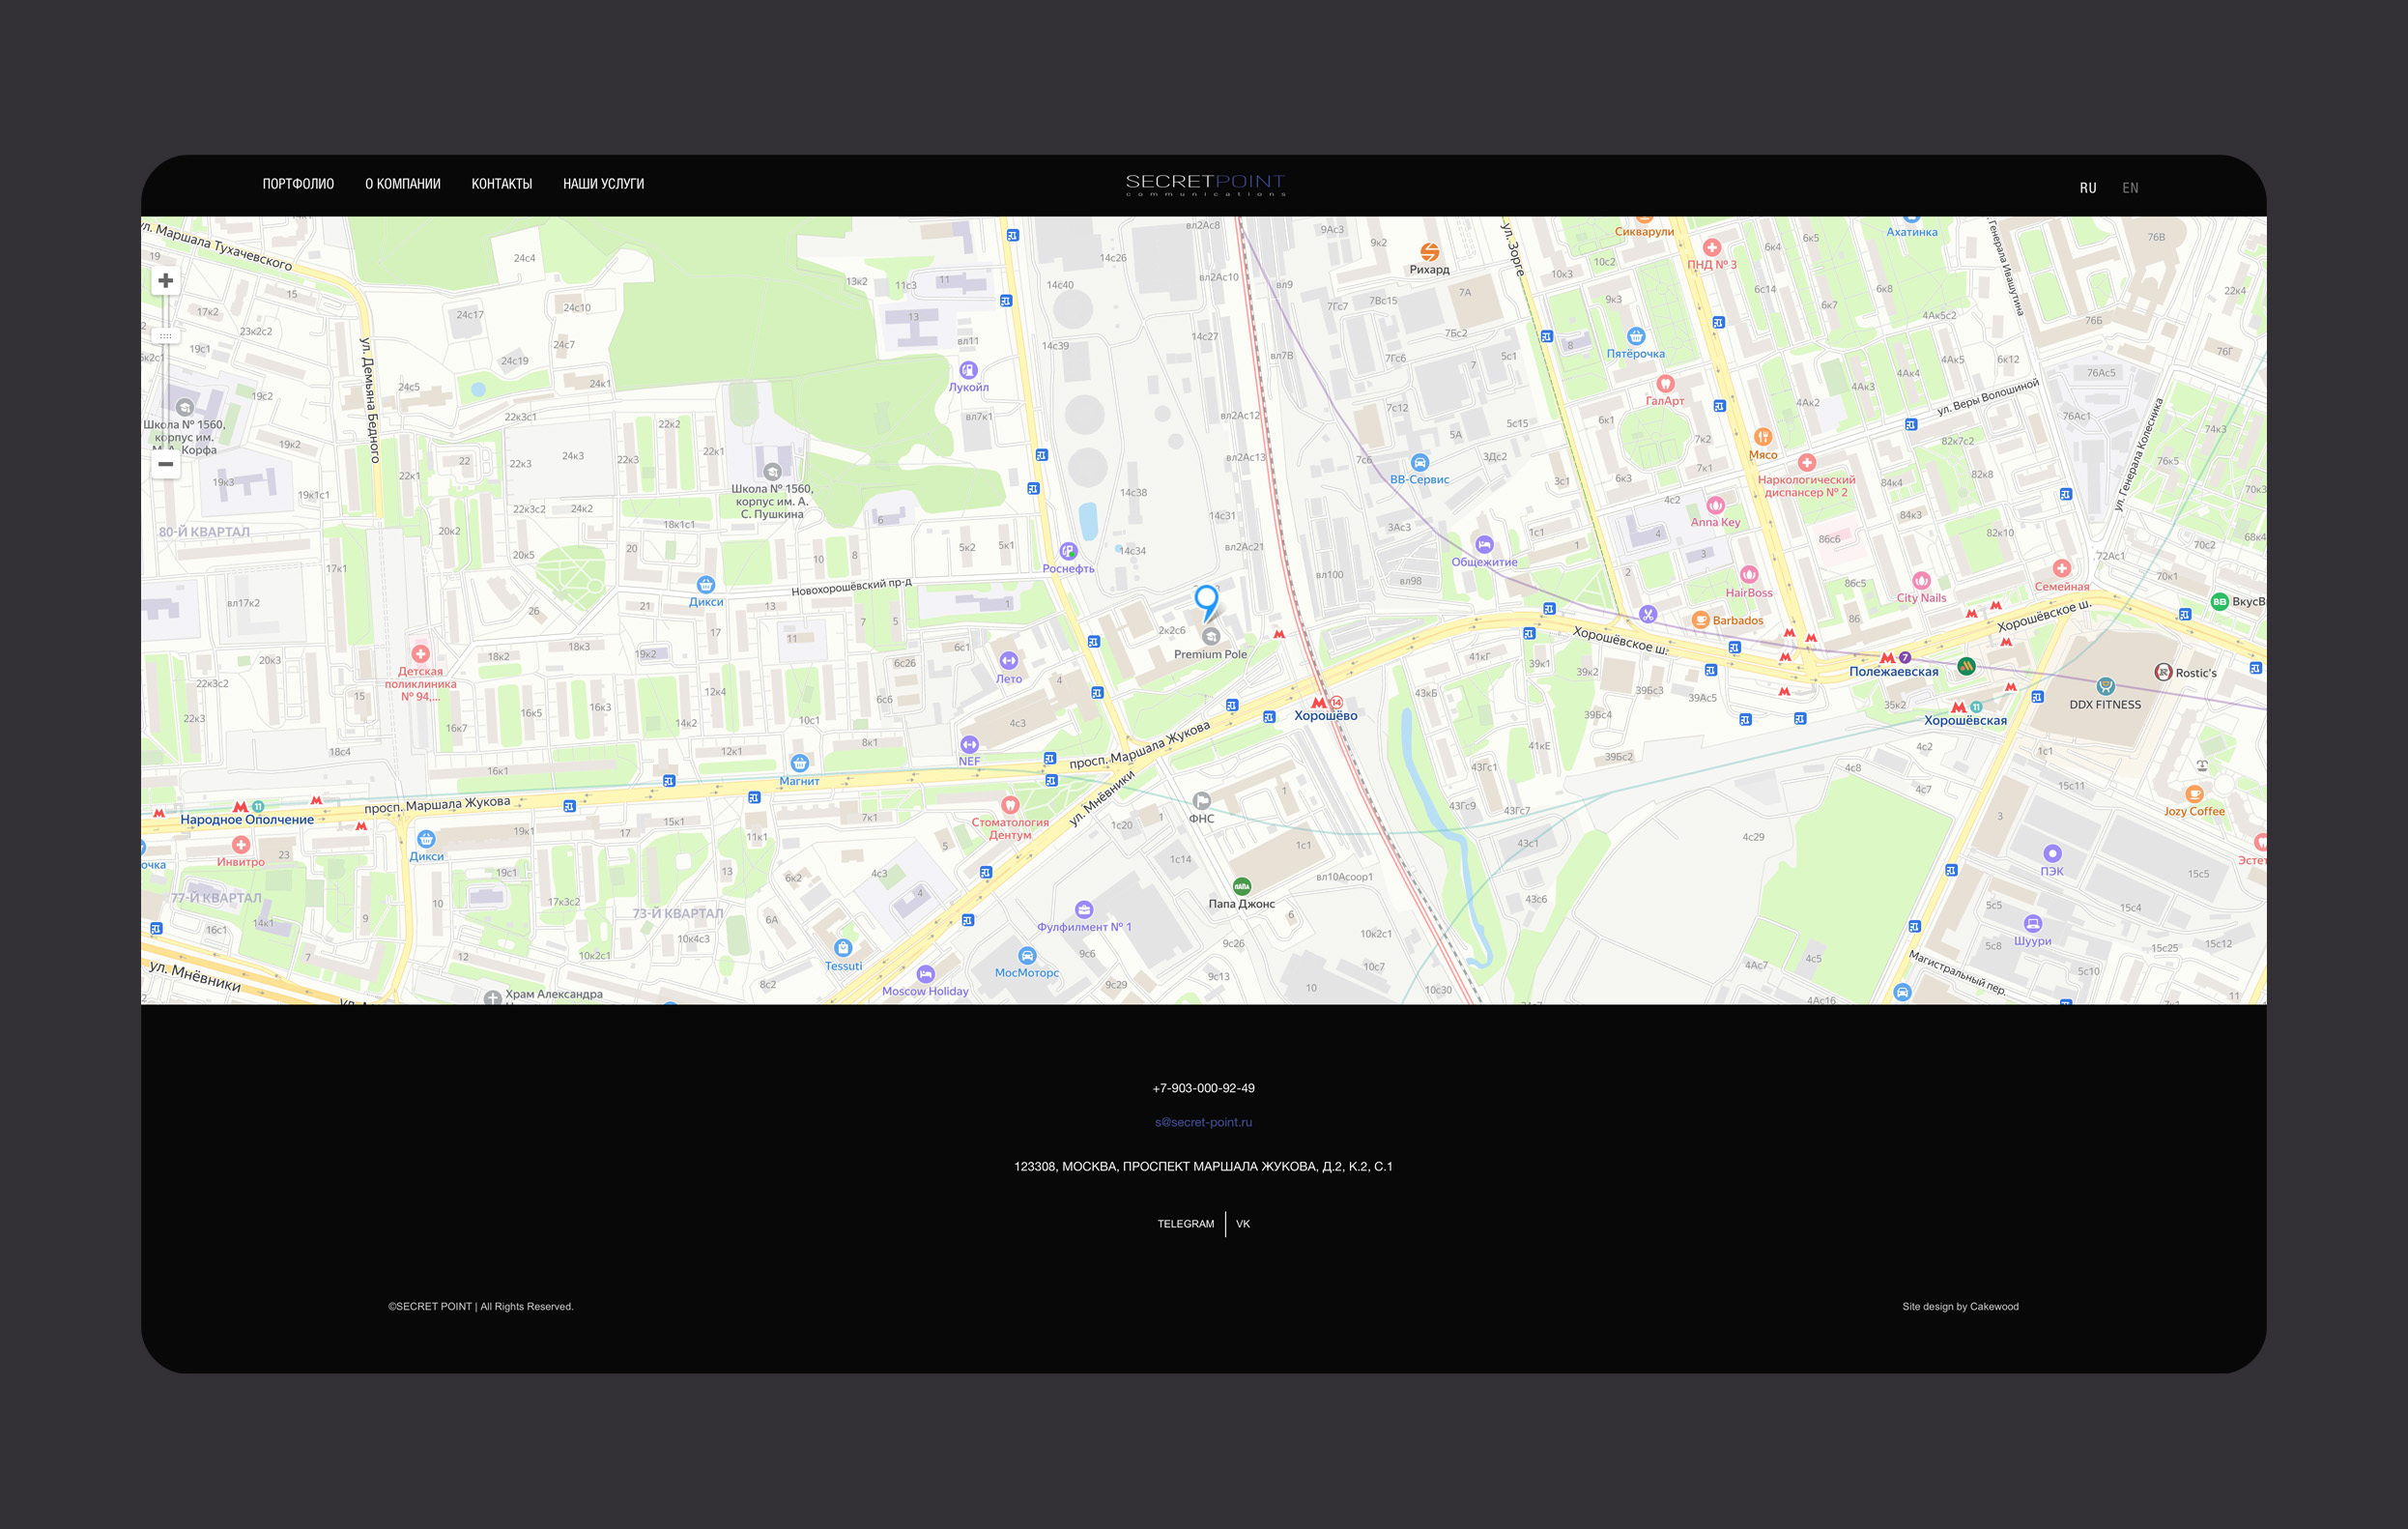Open the НАШИ УСЛУГИ menu item
The height and width of the screenshot is (1529, 2408).
603,184
